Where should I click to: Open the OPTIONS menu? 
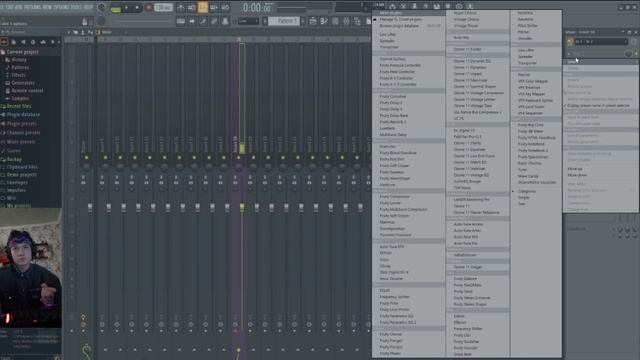click(61, 7)
